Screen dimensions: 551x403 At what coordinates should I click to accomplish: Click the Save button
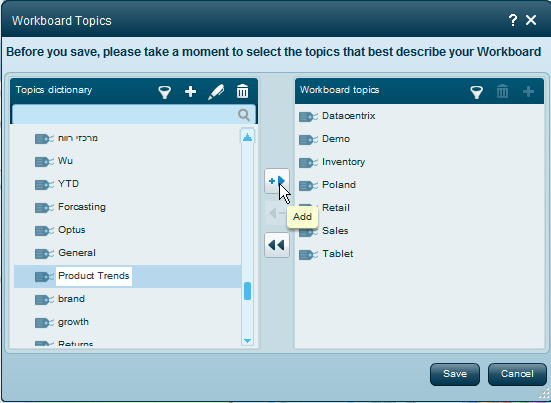click(455, 374)
